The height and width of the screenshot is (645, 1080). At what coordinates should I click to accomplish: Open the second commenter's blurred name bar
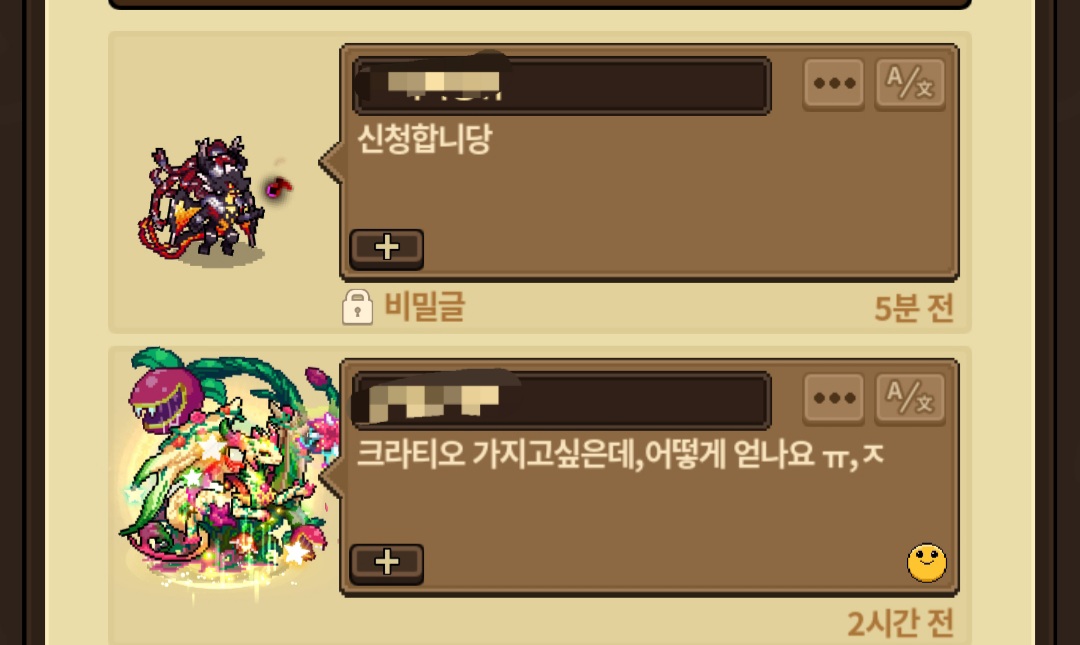561,400
